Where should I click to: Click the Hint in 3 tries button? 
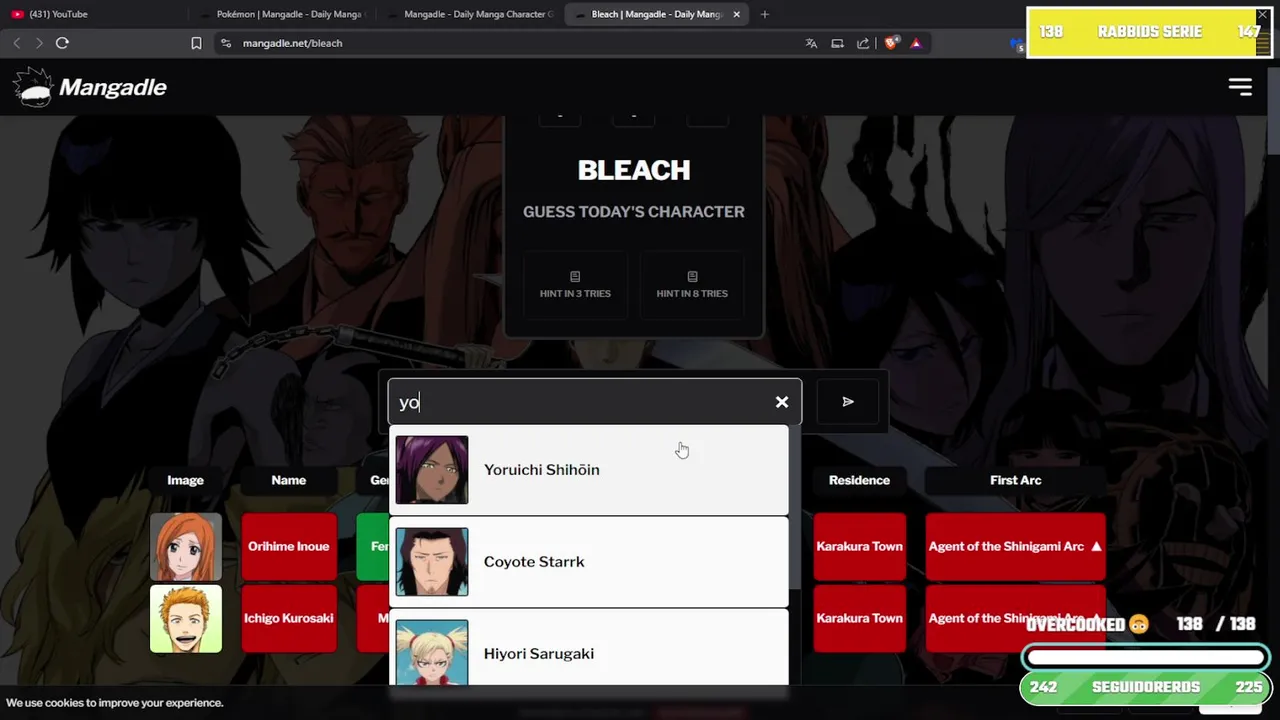575,285
